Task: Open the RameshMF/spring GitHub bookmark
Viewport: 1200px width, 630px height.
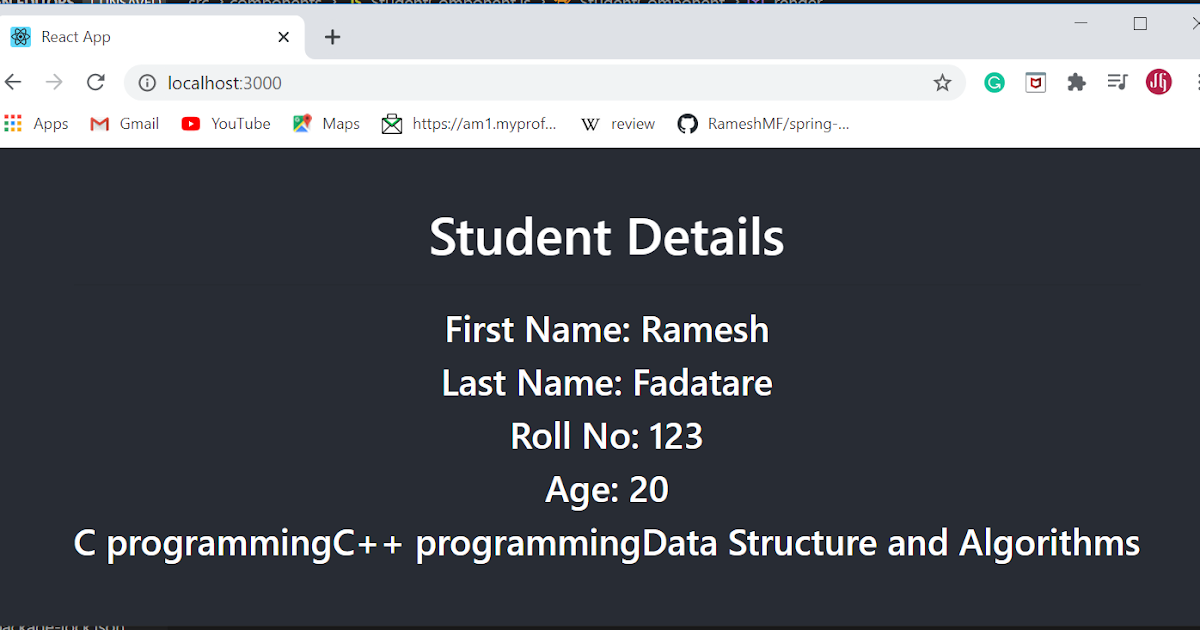Action: coord(764,123)
